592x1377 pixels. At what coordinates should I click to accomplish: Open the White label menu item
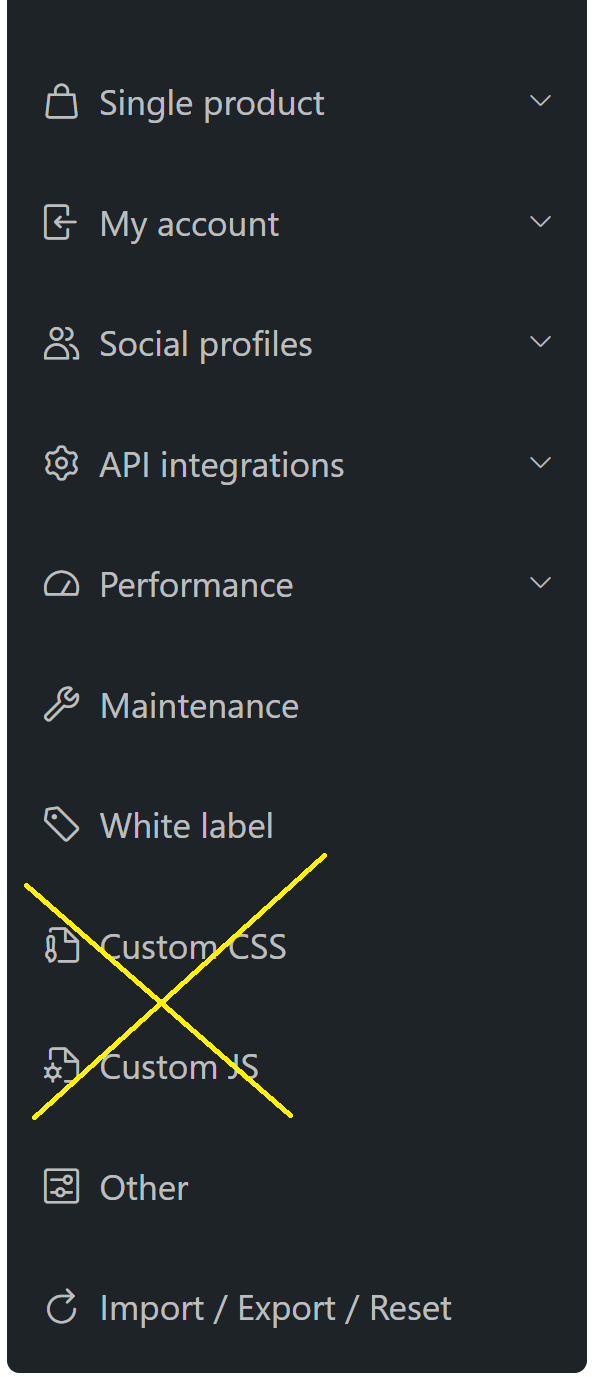point(297,826)
